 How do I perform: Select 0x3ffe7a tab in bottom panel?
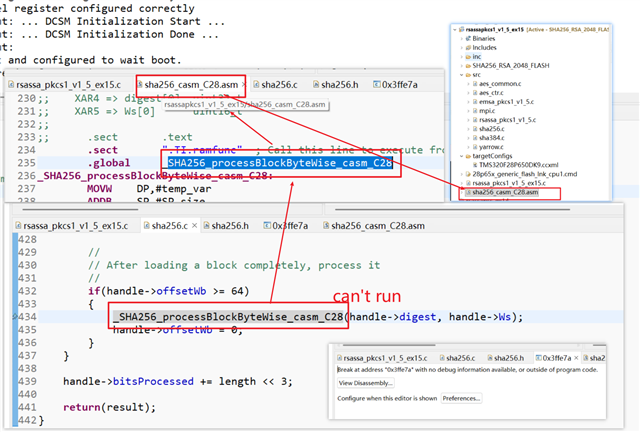[557, 358]
